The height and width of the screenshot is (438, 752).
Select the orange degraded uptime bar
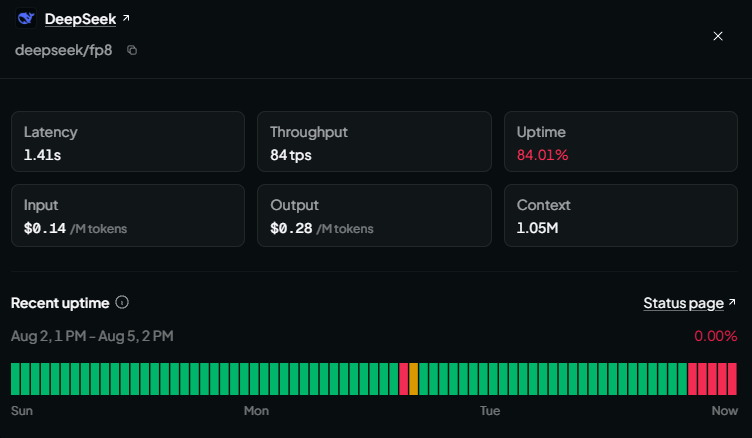(x=413, y=379)
